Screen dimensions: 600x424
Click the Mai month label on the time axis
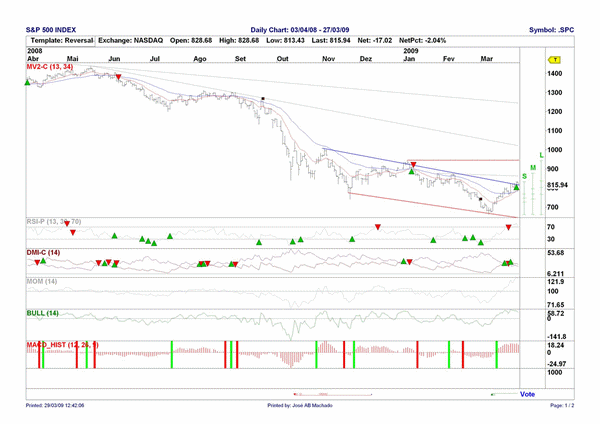coord(72,59)
